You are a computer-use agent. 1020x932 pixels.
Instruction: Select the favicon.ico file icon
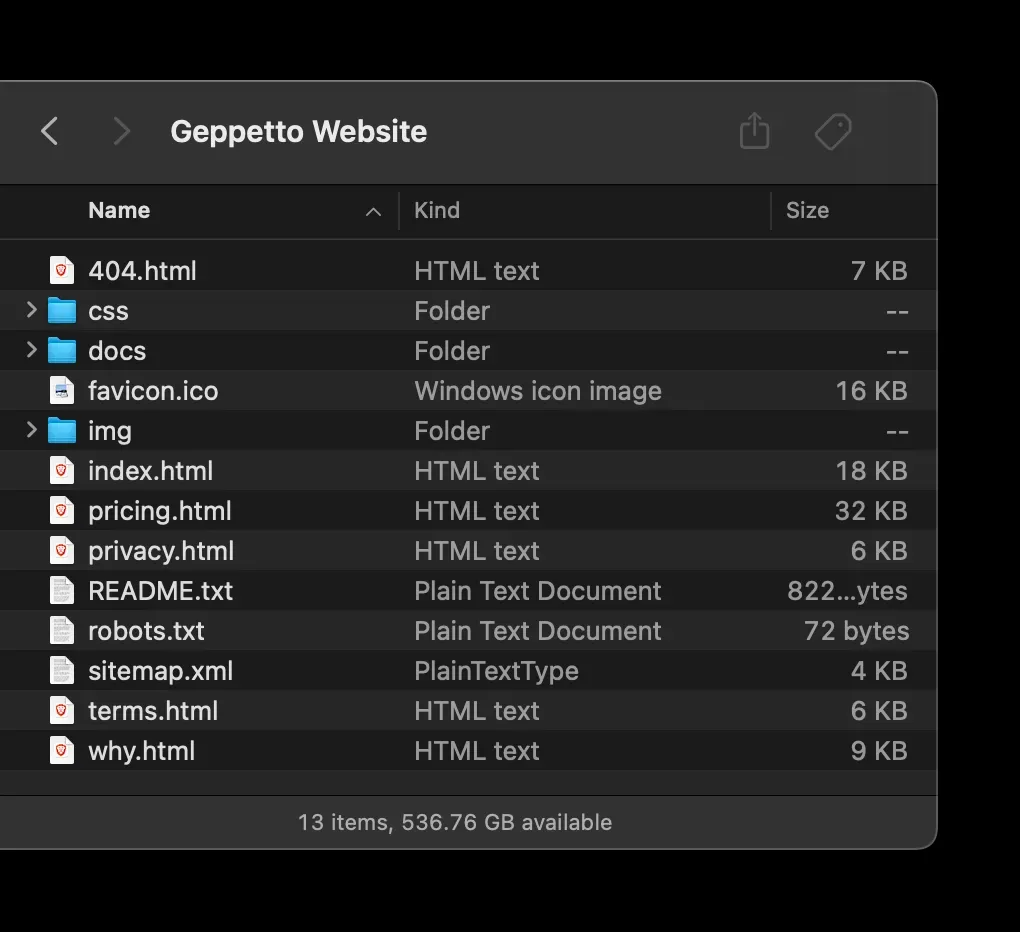pyautogui.click(x=62, y=390)
